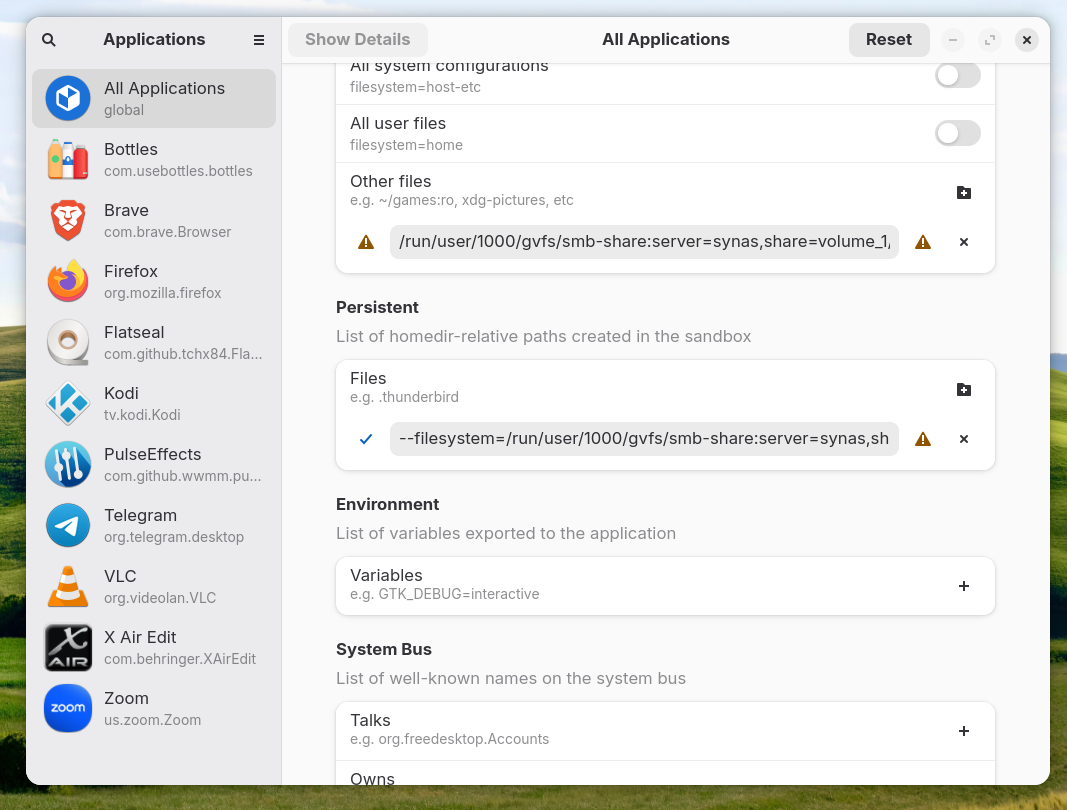This screenshot has height=810, width=1067.
Task: Click the blue checkmark on the persistent entry
Action: point(366,439)
